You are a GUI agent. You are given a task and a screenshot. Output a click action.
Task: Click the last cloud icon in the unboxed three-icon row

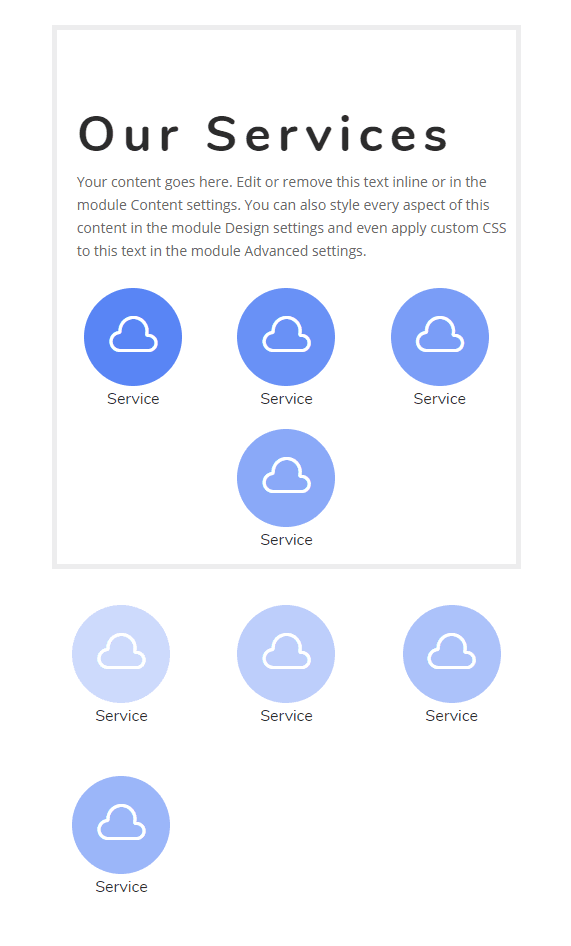click(452, 654)
